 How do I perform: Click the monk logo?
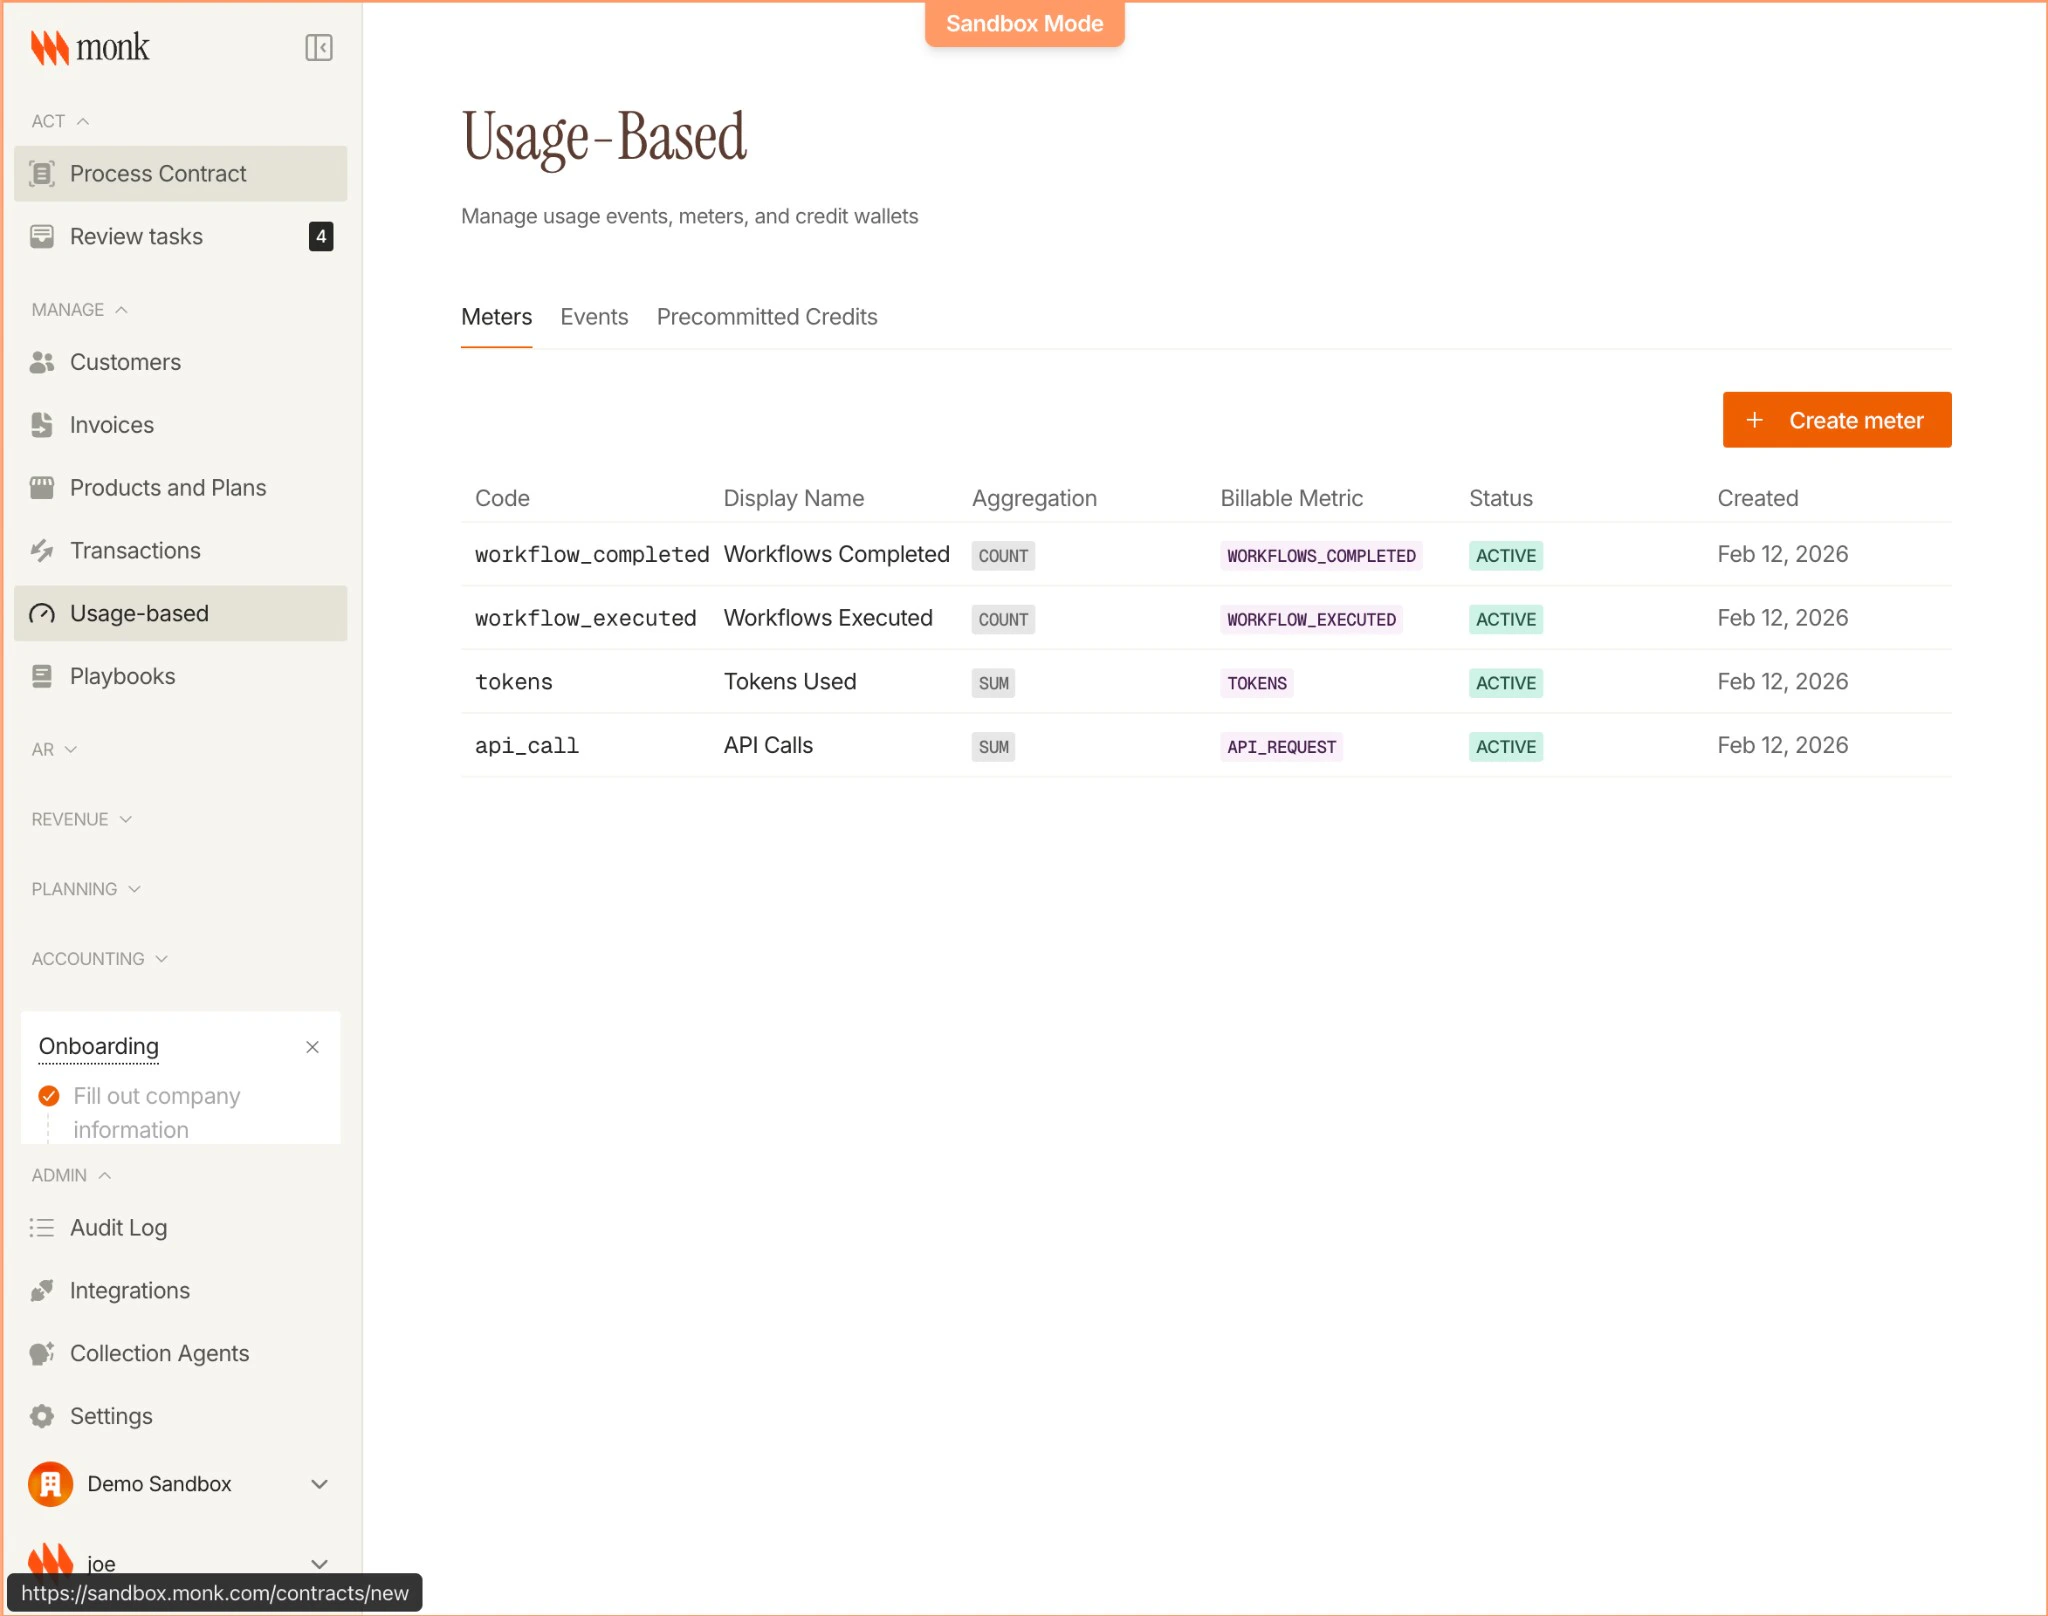pyautogui.click(x=91, y=47)
